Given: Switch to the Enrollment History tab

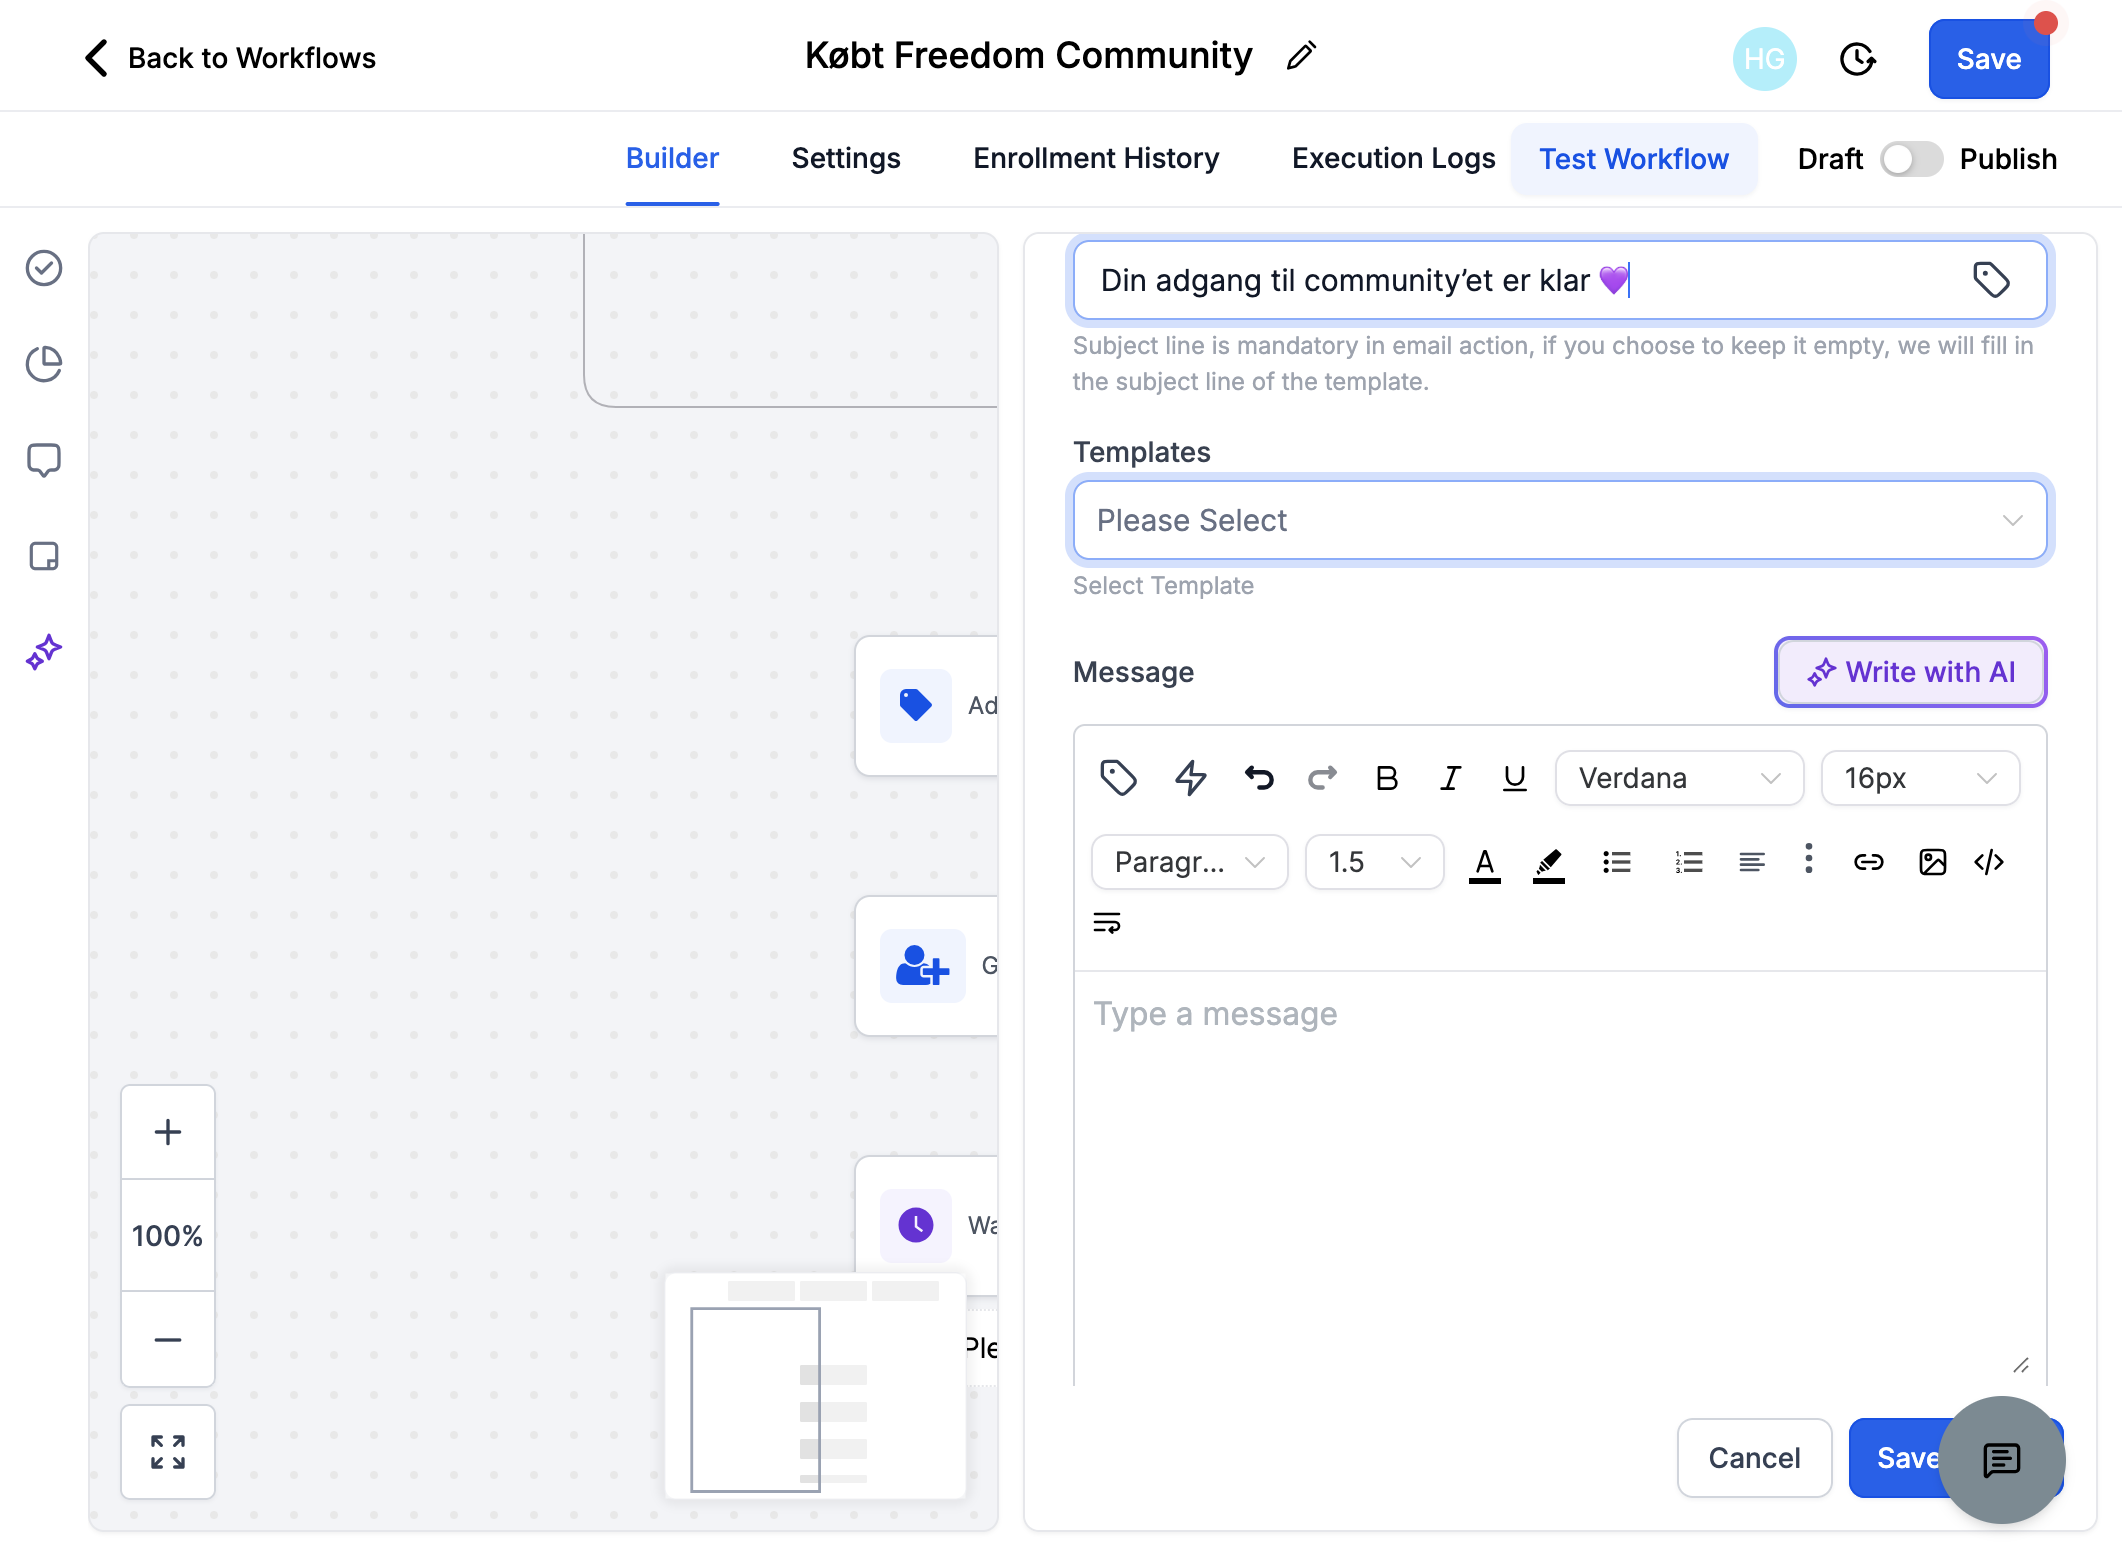Looking at the screenshot, I should tap(1096, 158).
